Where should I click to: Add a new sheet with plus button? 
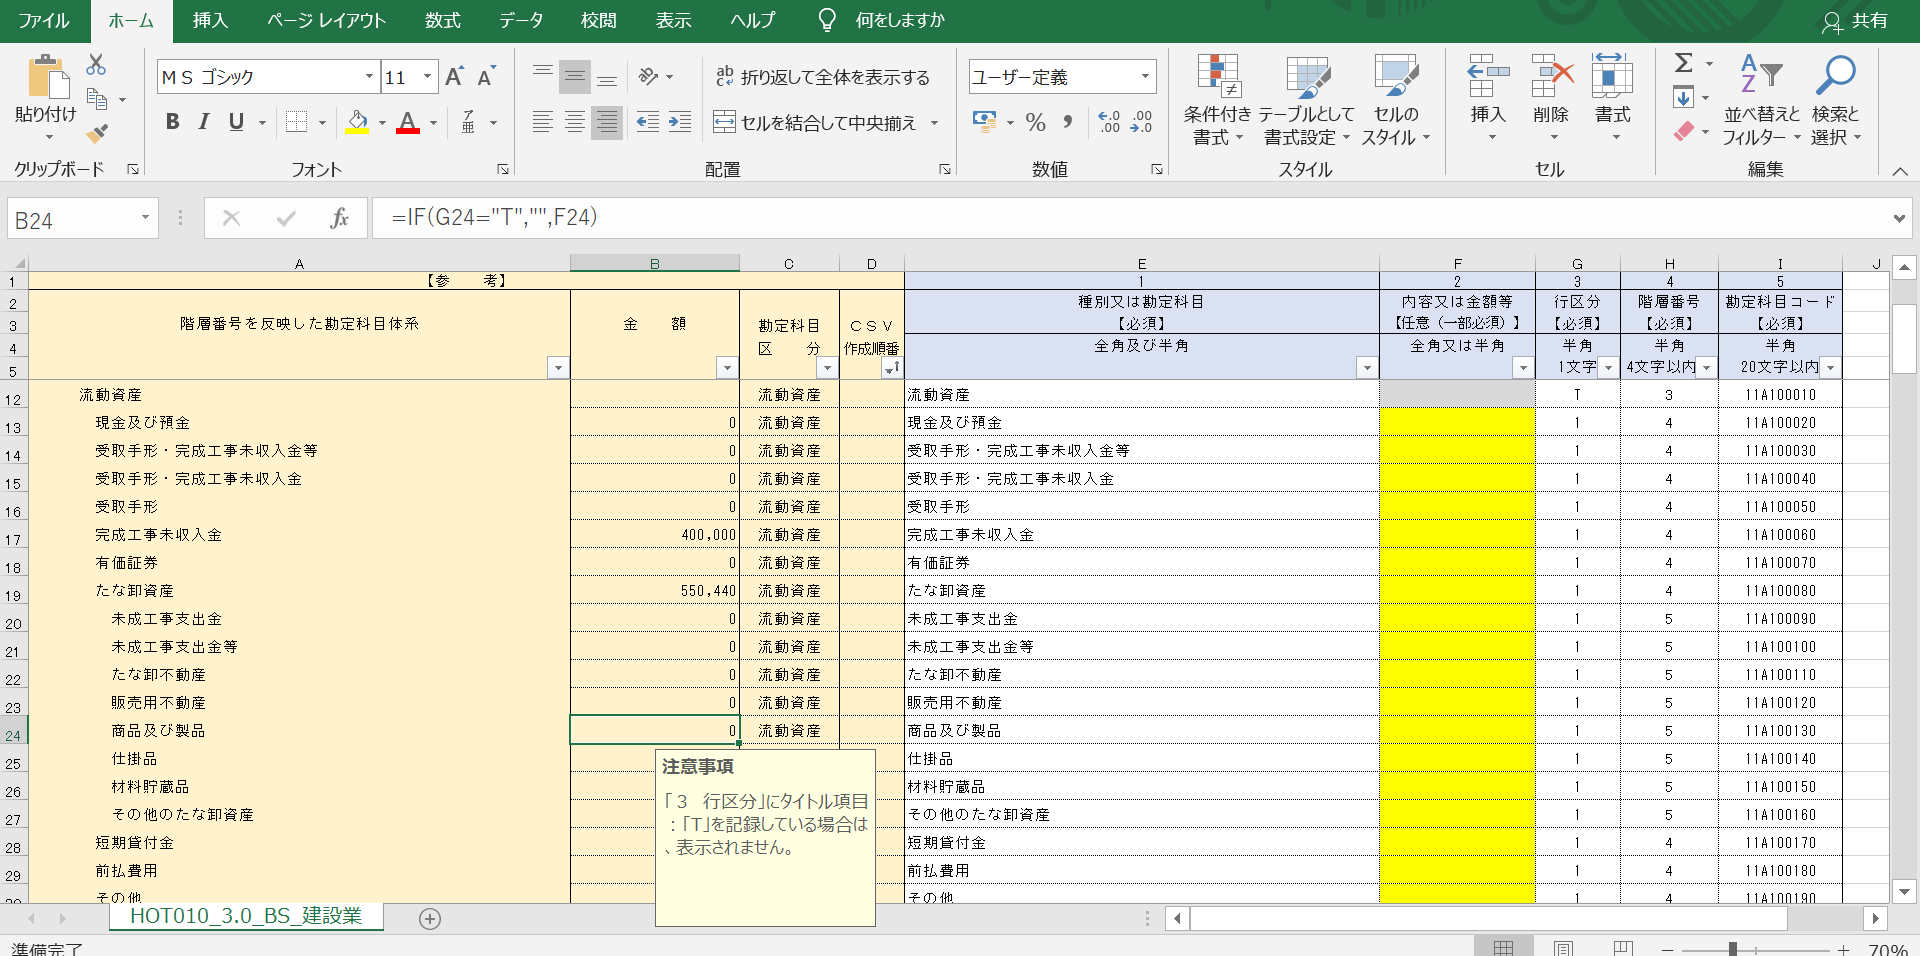click(x=430, y=919)
